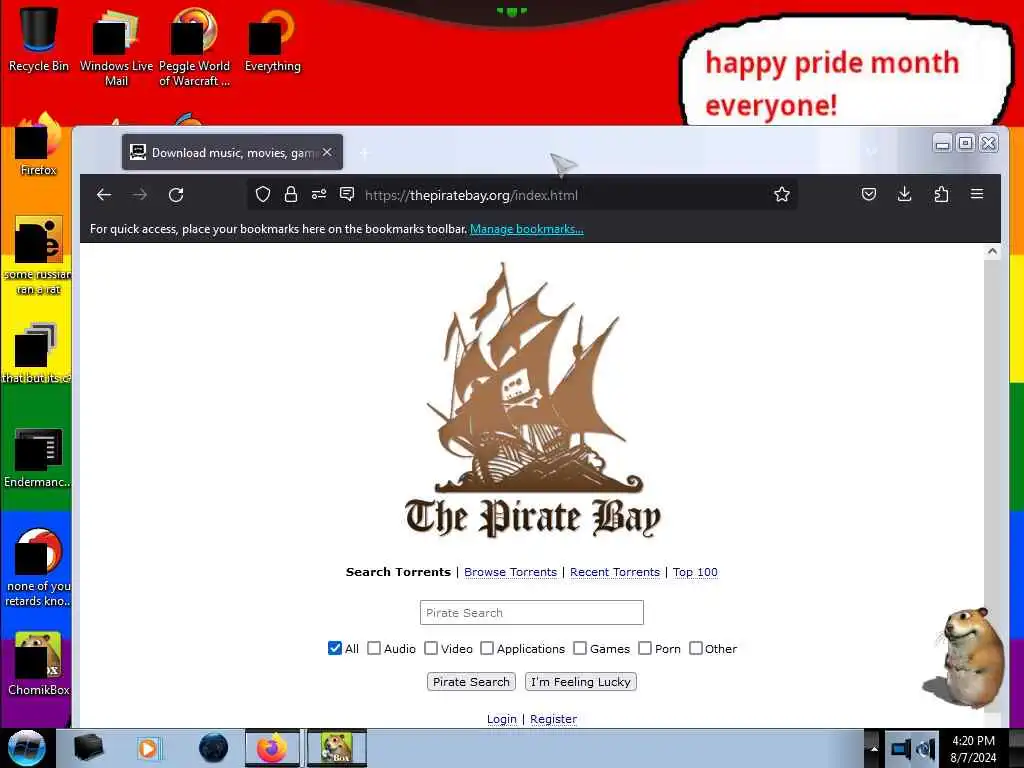Screen dimensions: 1024x768
Task: Reload the Pirate Bay page
Action: [176, 195]
